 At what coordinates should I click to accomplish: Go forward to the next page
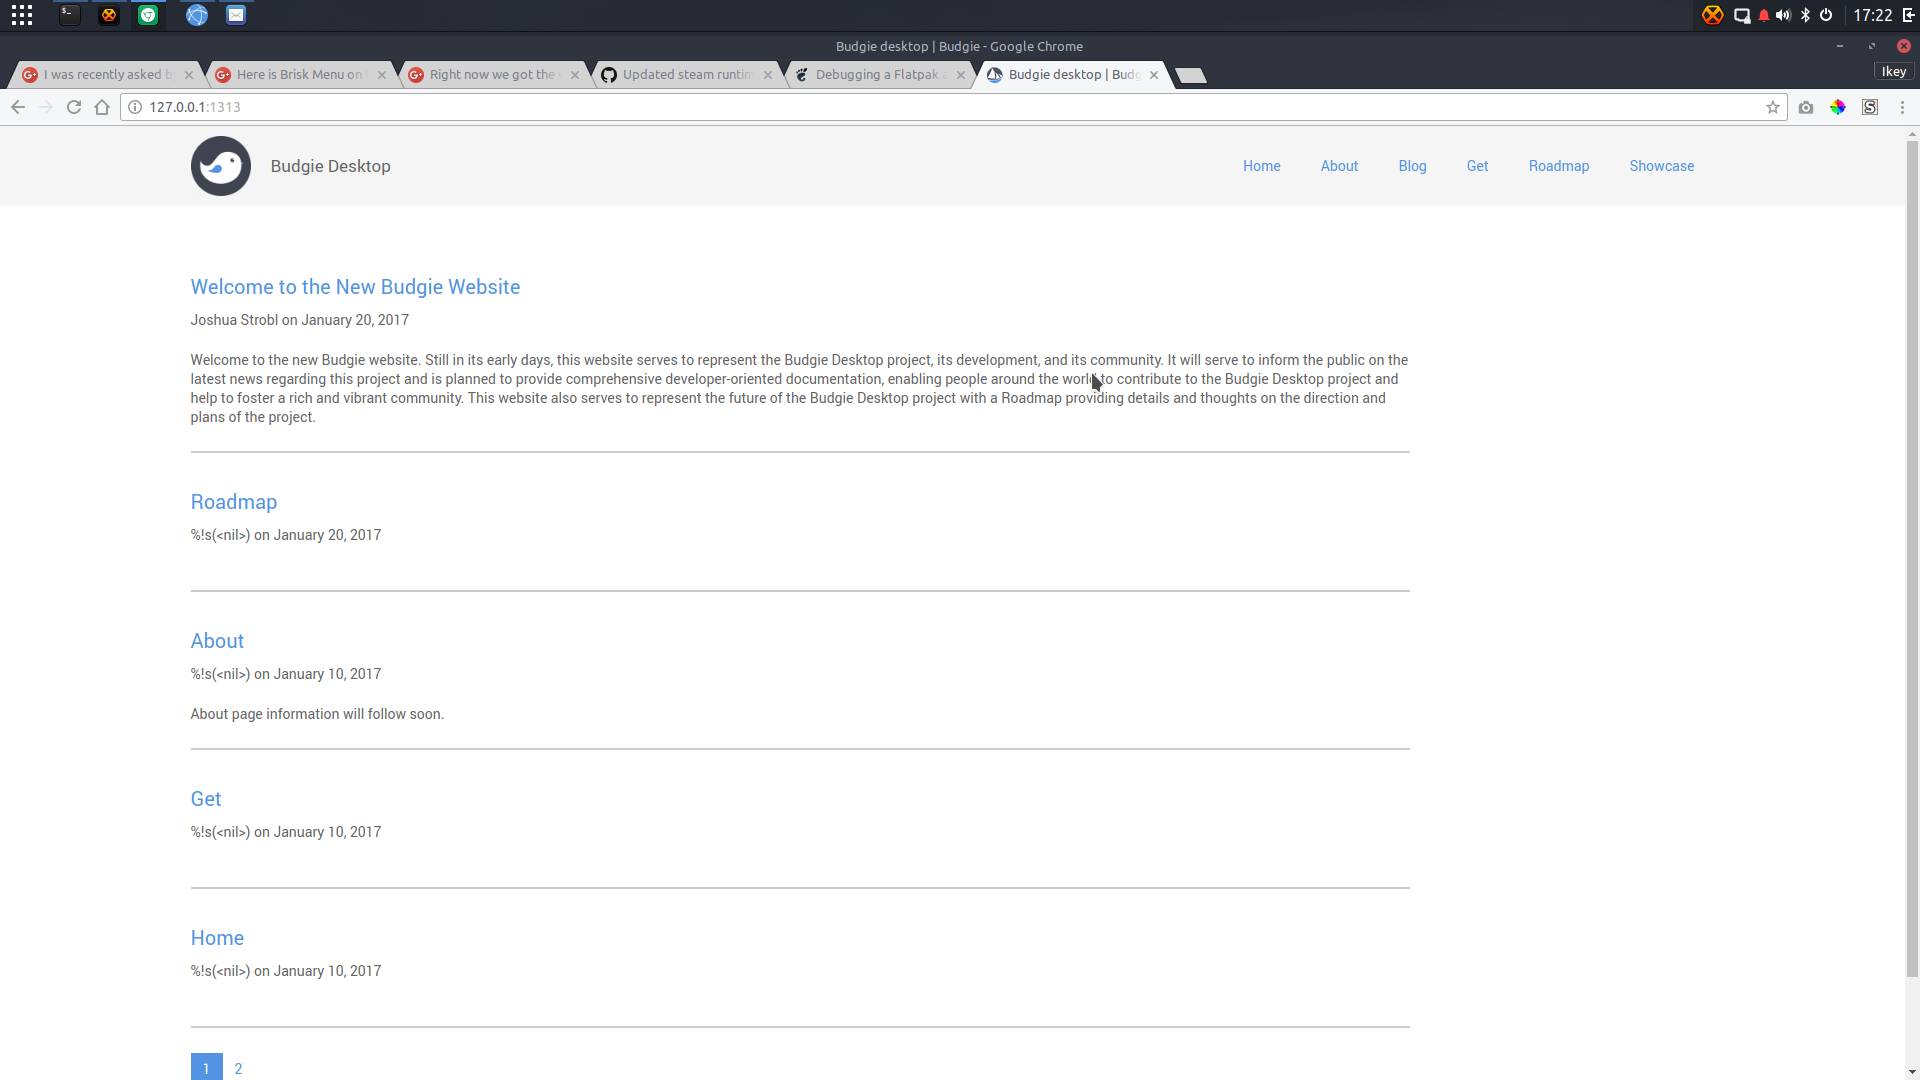click(x=46, y=107)
